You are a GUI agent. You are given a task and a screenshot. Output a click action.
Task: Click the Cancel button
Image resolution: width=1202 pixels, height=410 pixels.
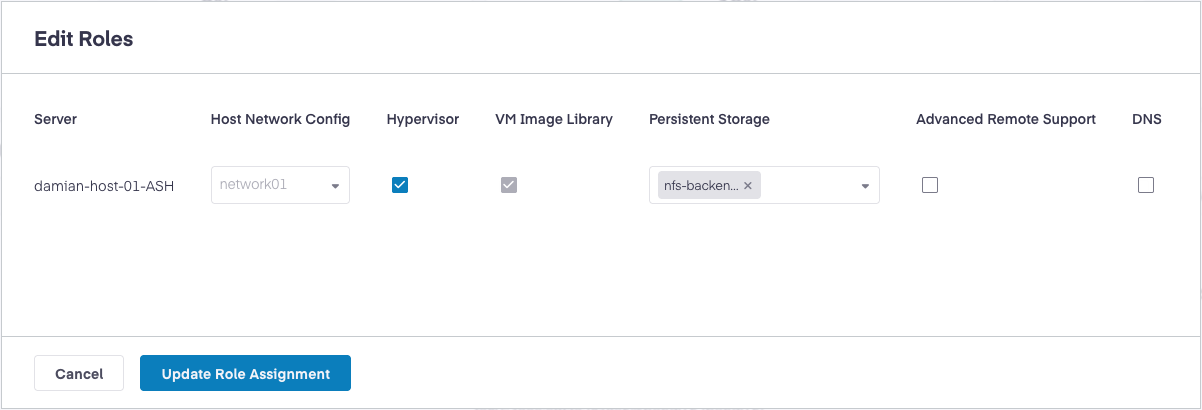click(79, 374)
